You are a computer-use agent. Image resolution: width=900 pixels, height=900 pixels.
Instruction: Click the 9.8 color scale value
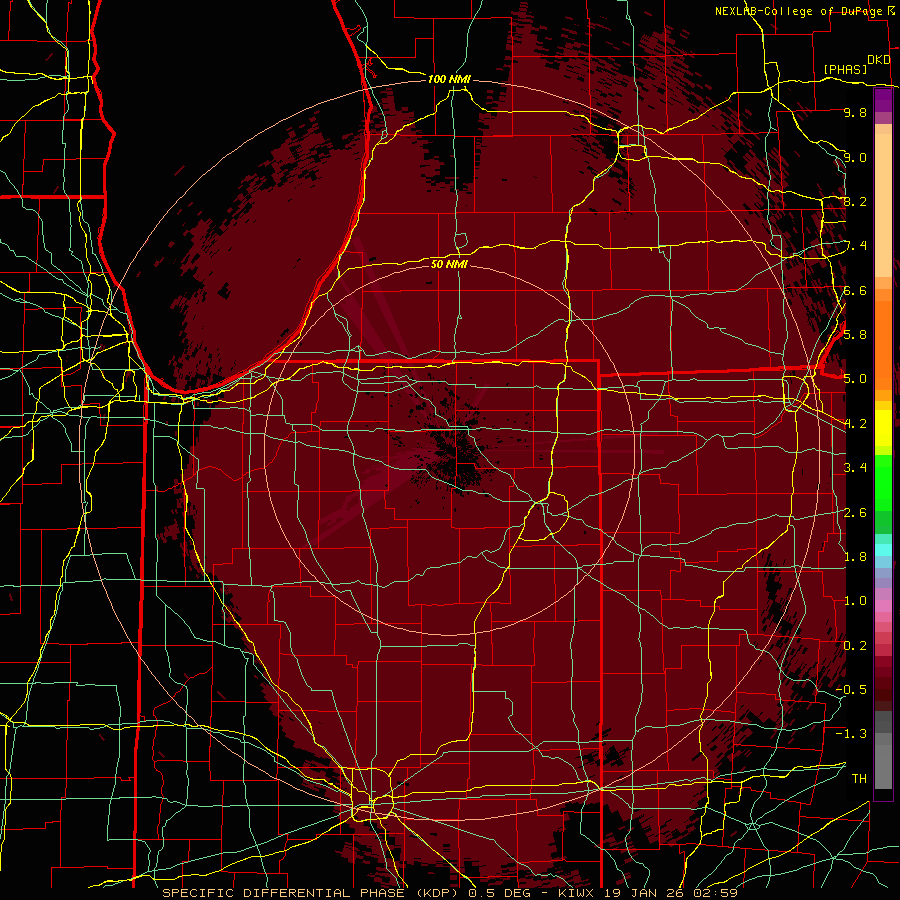point(855,112)
